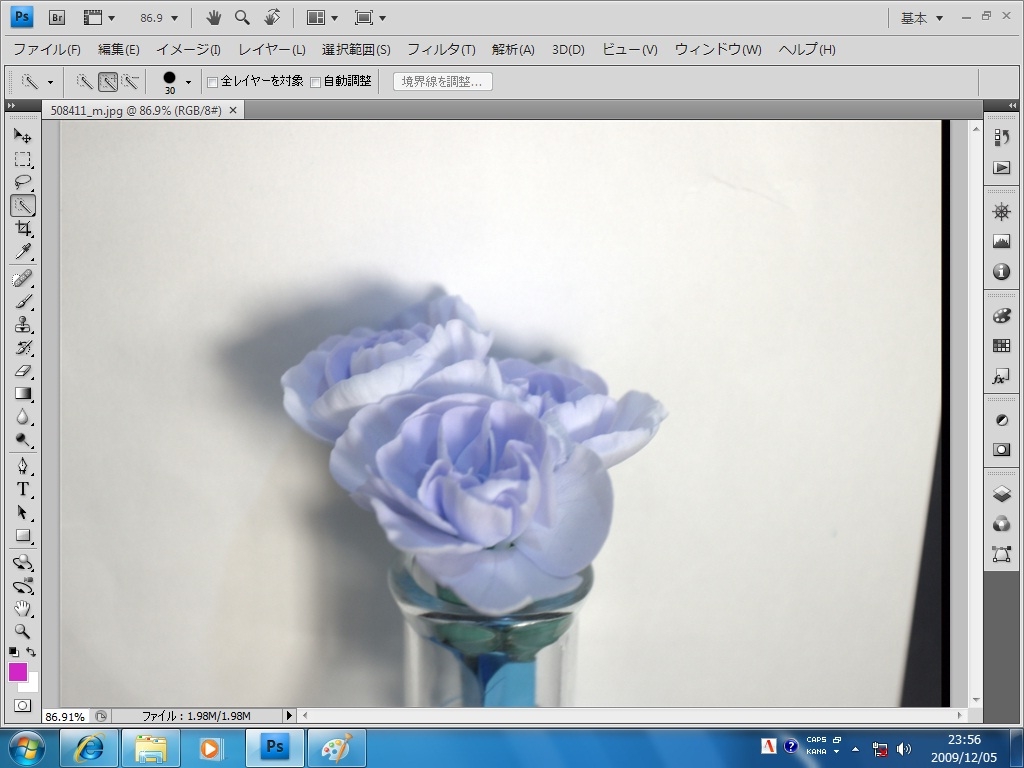This screenshot has width=1024, height=768.
Task: Open the イメージ(I) menu
Action: (188, 49)
